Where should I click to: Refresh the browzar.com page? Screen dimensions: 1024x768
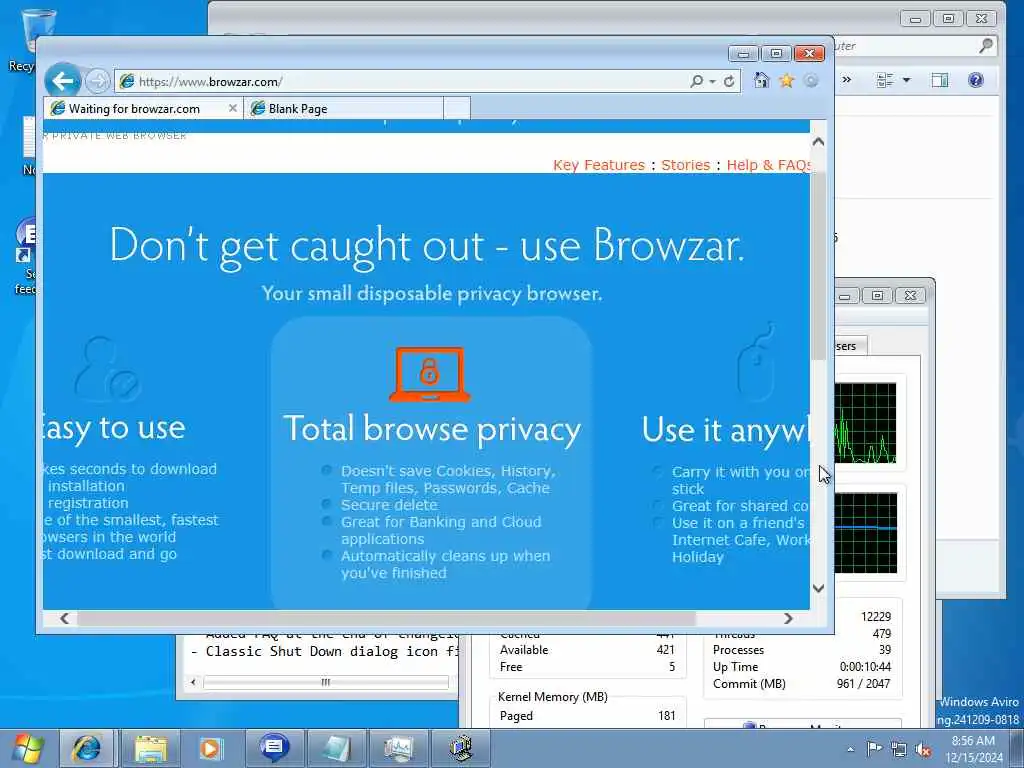click(x=729, y=81)
